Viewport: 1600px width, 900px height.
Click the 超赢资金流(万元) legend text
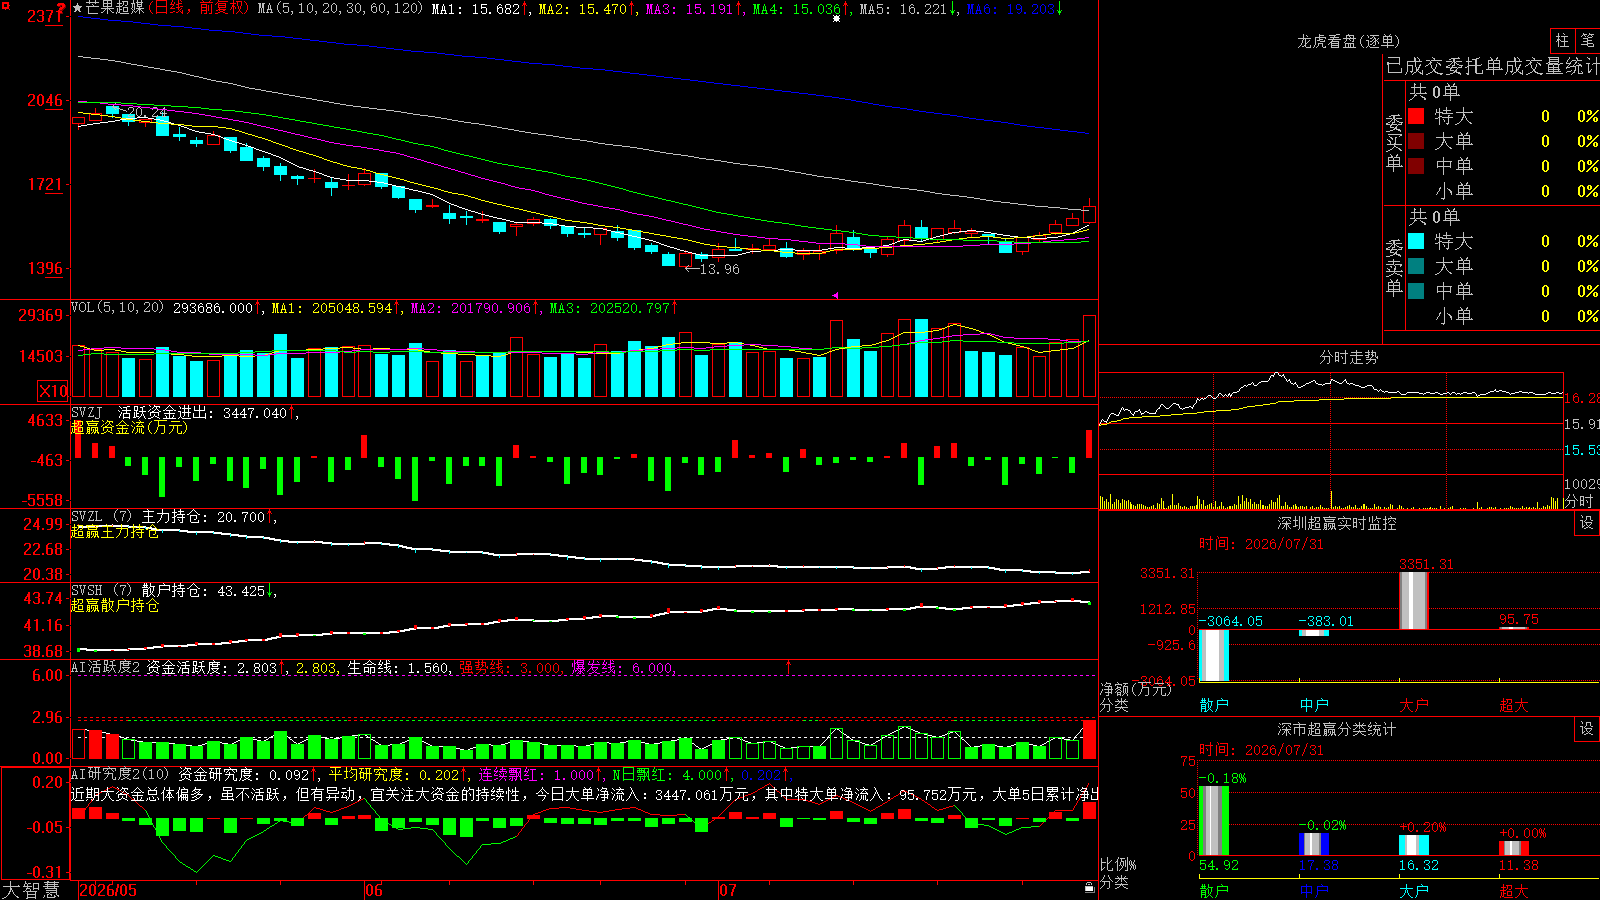(x=129, y=427)
